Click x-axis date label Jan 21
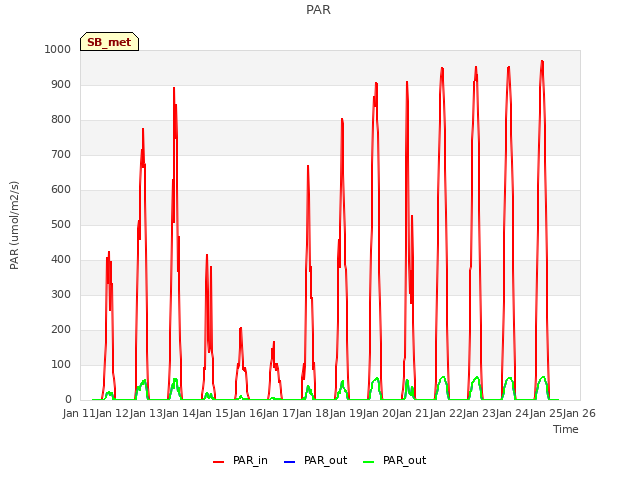Image resolution: width=640 pixels, height=480 pixels. pos(412,413)
